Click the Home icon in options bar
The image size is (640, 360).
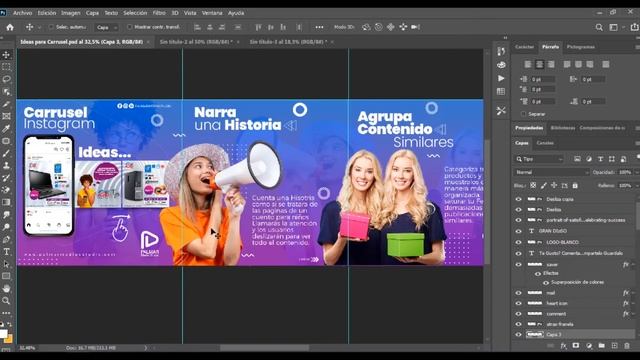coord(10,27)
